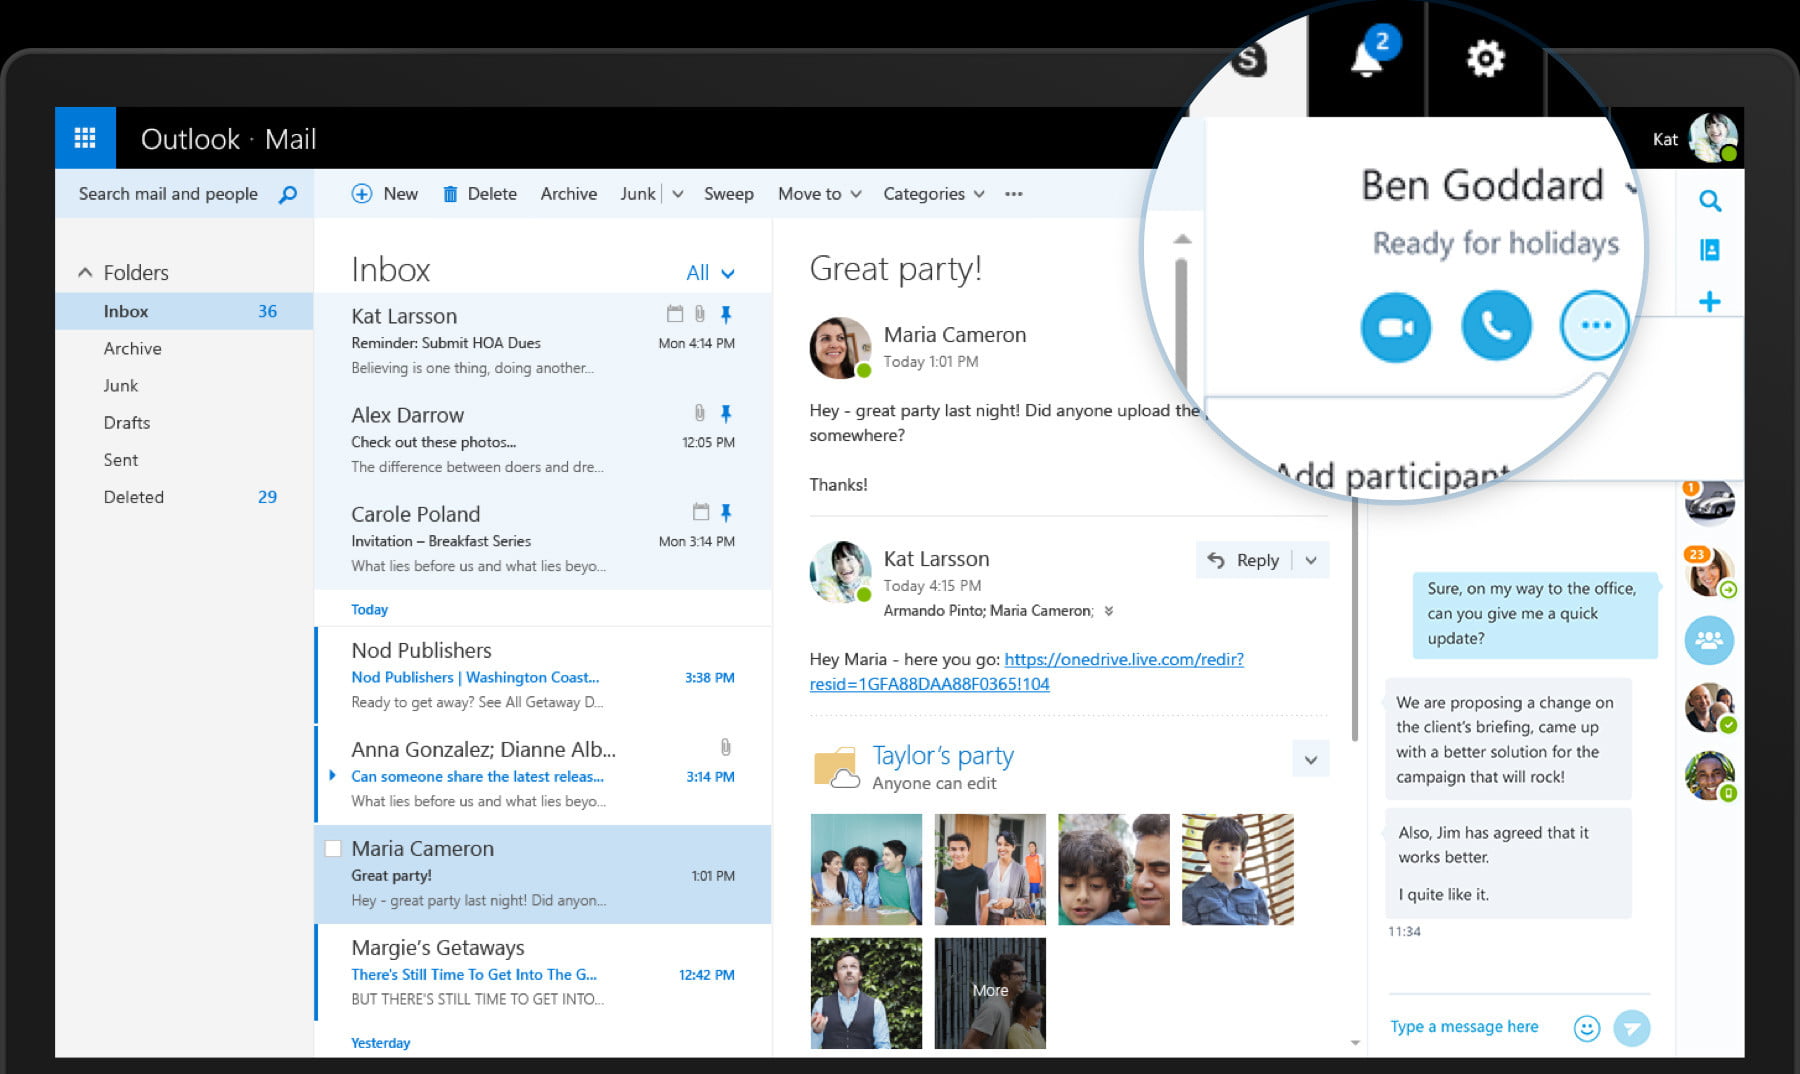Toggle pin on Carole Poland email
Viewport: 1800px width, 1074px height.
click(726, 512)
